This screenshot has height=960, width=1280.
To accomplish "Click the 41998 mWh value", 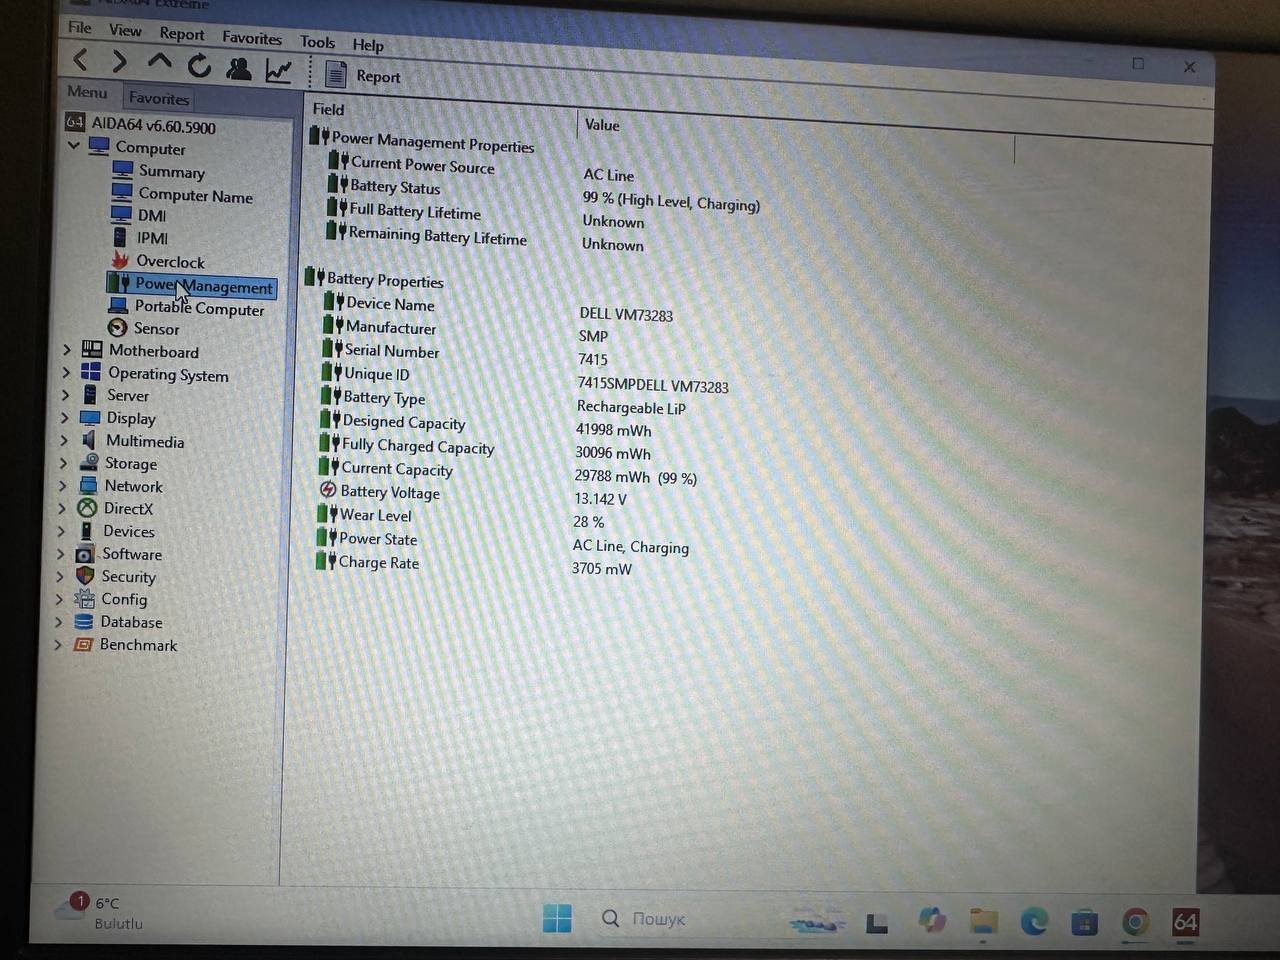I will coord(614,430).
